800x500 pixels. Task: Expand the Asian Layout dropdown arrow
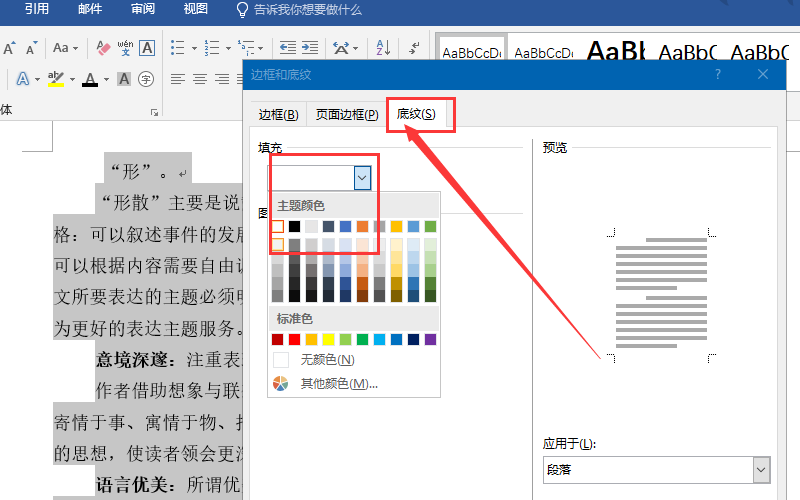[x=356, y=48]
